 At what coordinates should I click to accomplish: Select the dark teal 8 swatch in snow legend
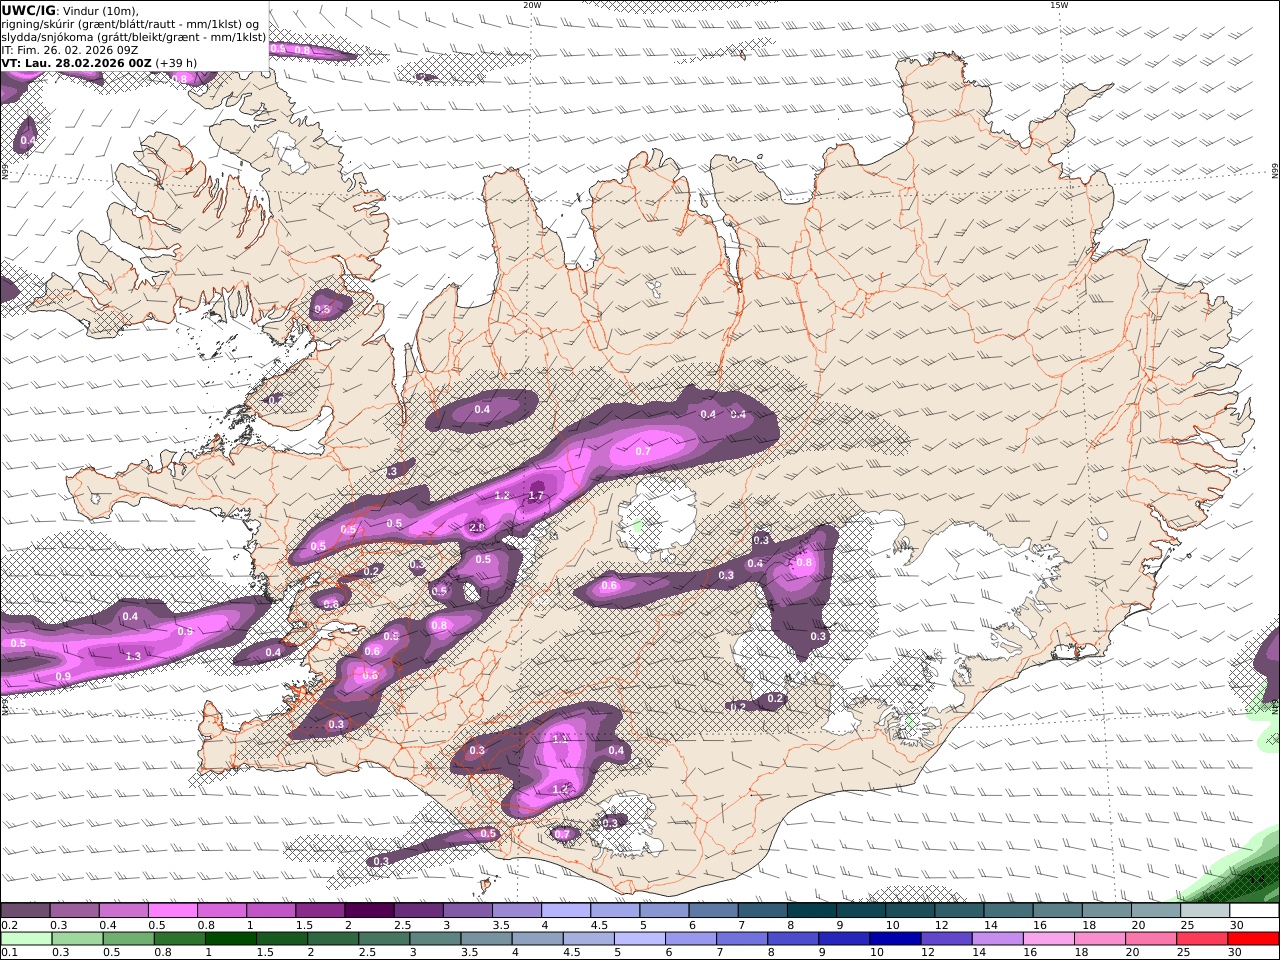(812, 910)
